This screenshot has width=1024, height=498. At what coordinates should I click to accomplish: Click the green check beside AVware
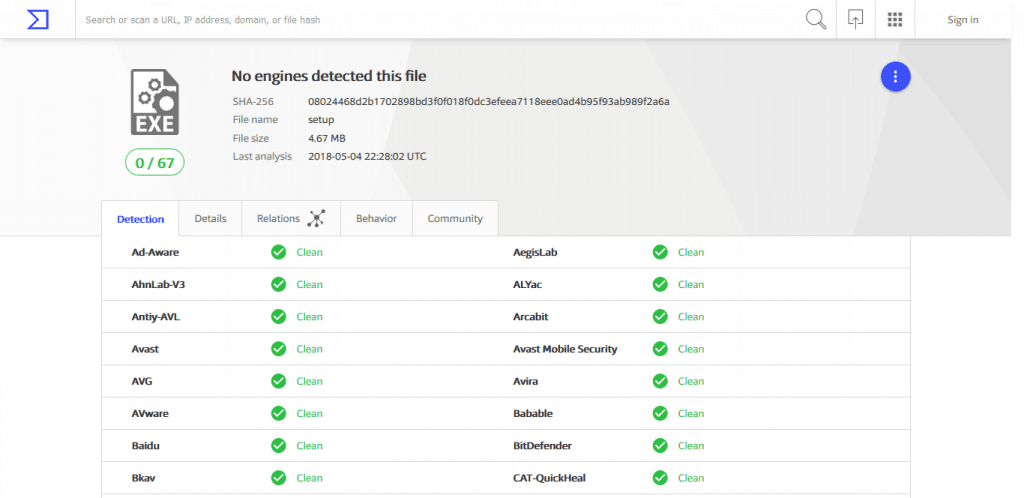[x=279, y=413]
